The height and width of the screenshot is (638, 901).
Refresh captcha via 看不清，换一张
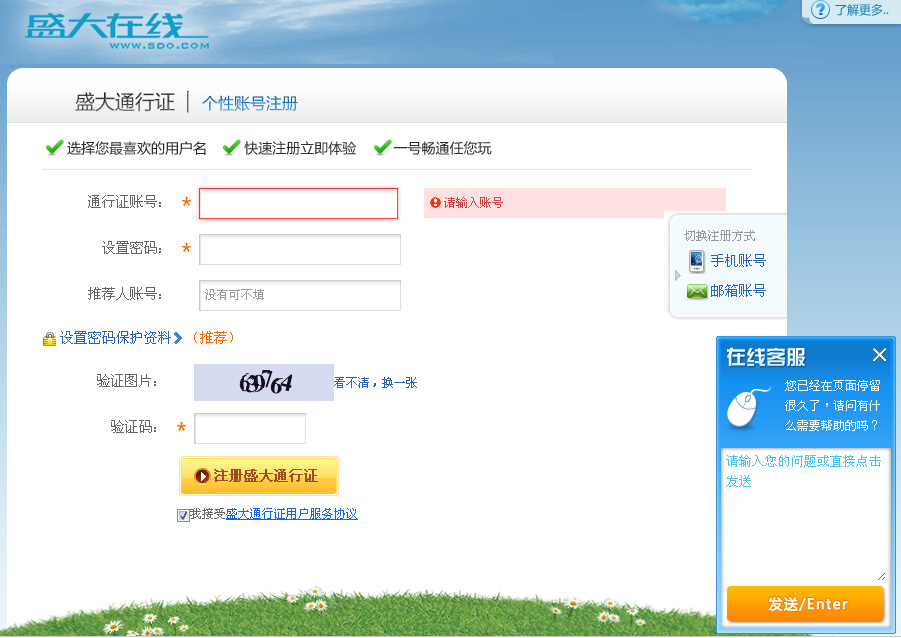[375, 383]
